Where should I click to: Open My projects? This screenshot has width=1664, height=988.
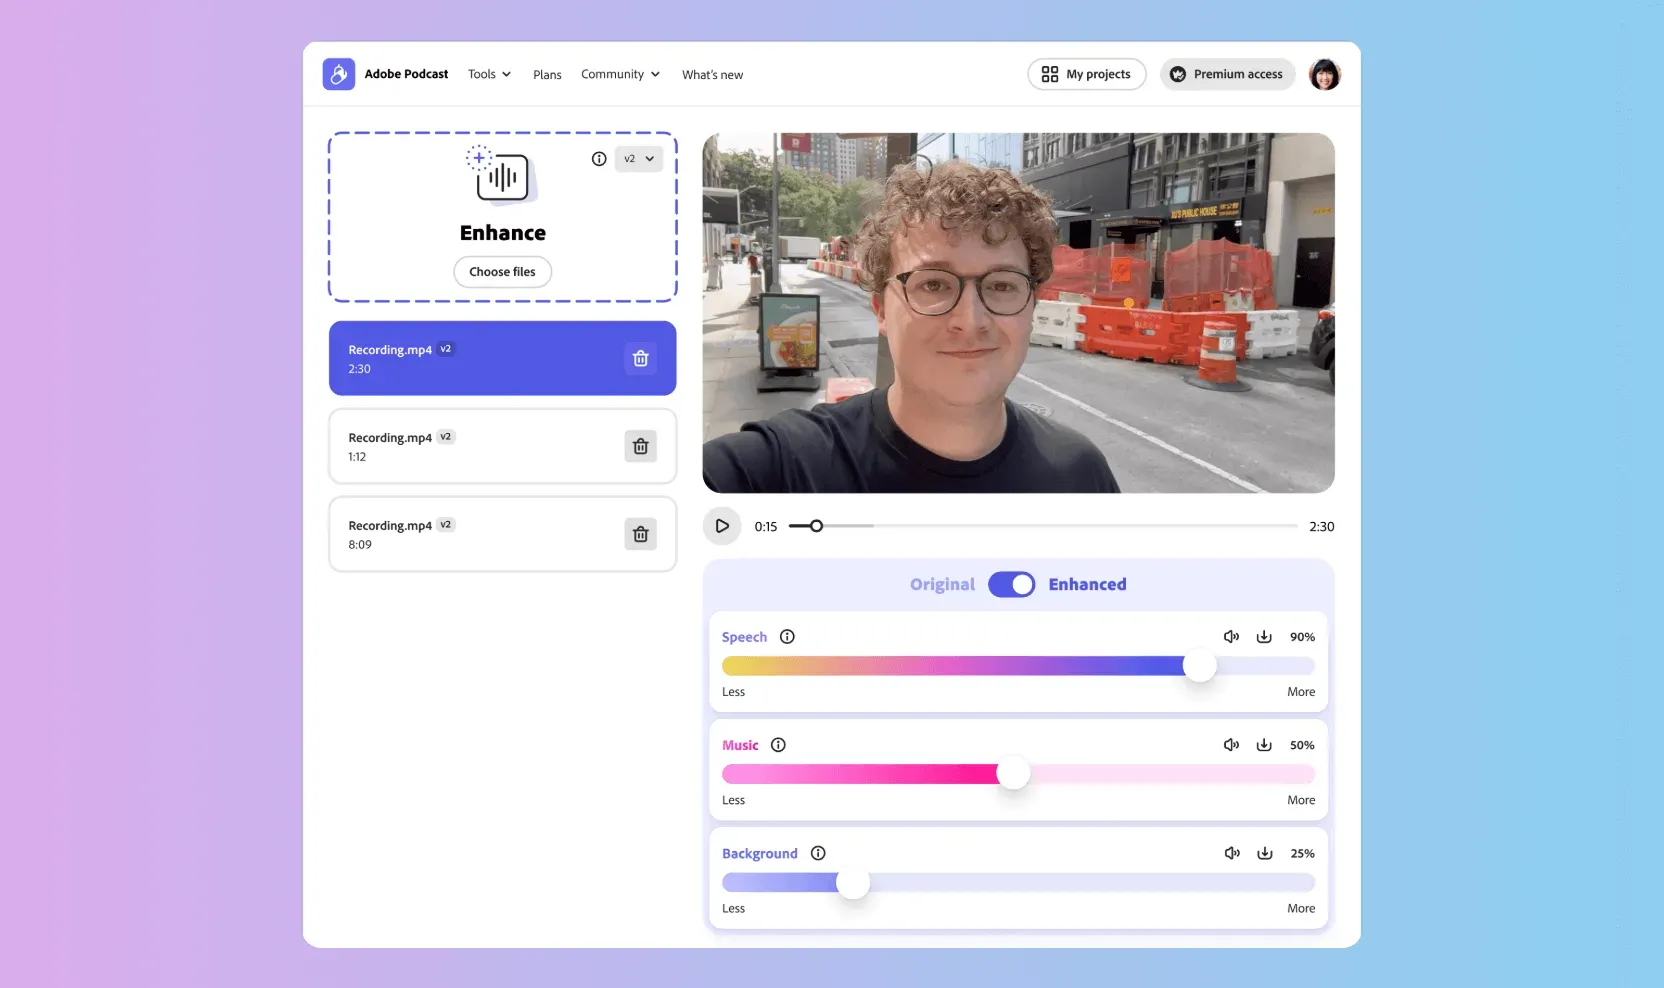pos(1086,74)
